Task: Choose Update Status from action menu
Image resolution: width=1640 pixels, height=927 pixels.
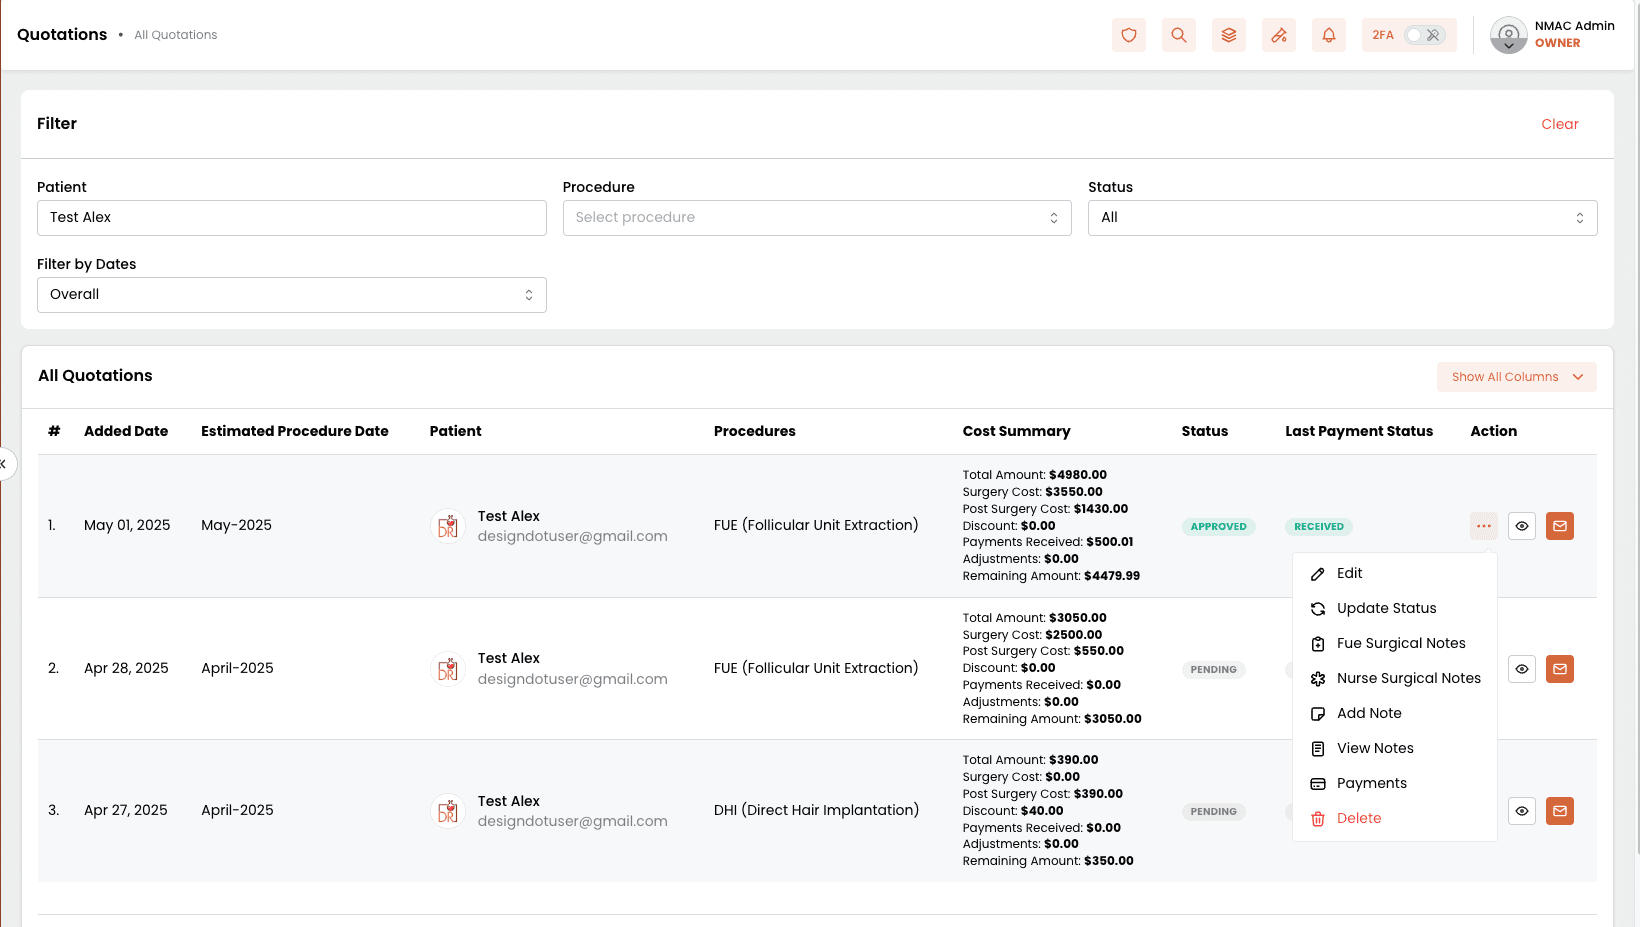Action: pos(1386,608)
